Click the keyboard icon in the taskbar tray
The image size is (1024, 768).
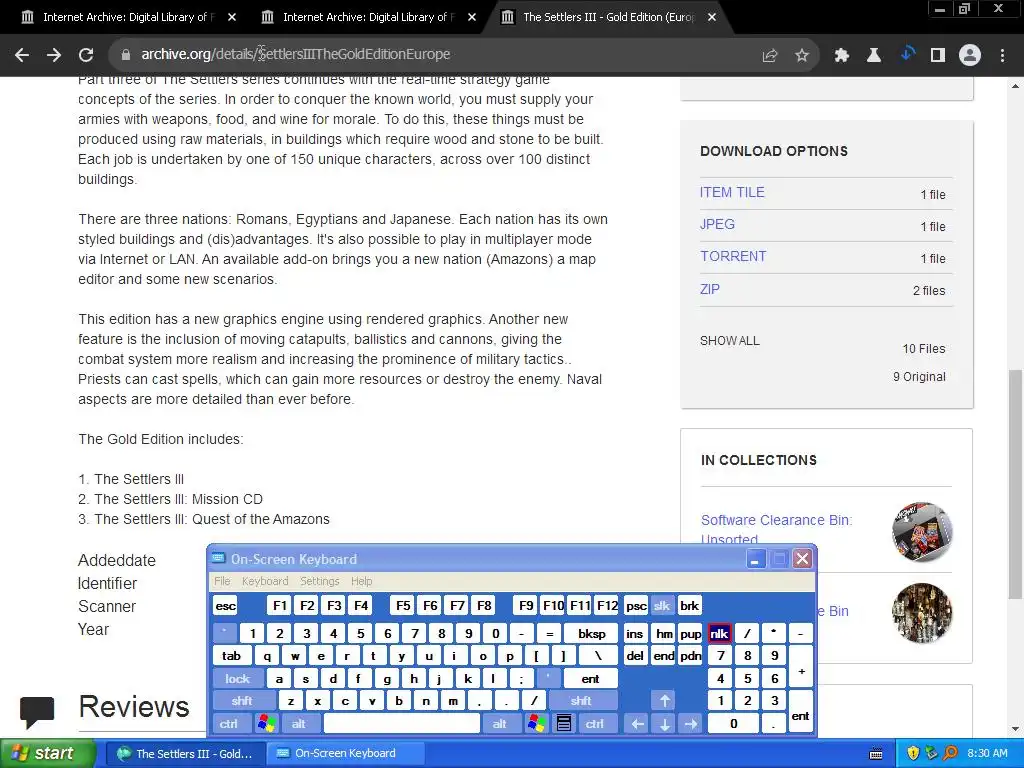point(876,754)
